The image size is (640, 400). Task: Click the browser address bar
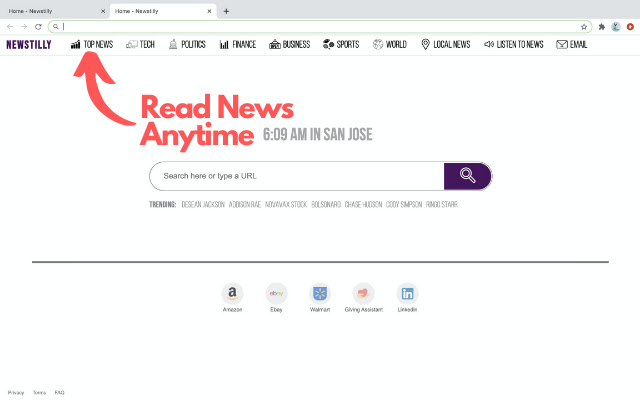pyautogui.click(x=320, y=27)
